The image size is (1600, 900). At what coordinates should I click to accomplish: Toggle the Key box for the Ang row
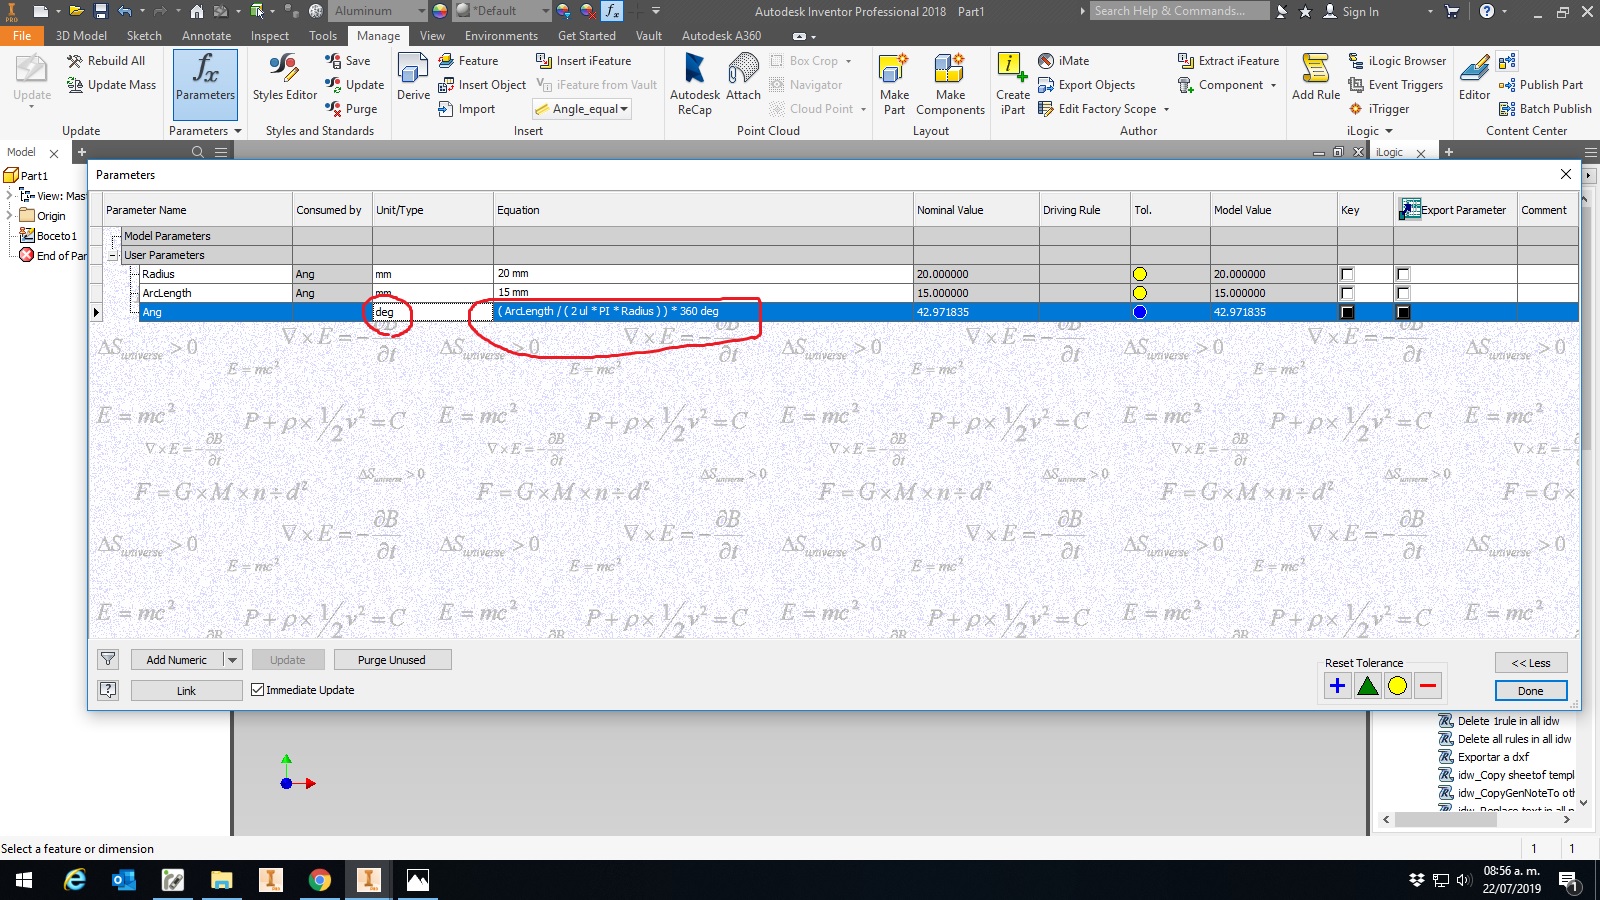pos(1347,312)
